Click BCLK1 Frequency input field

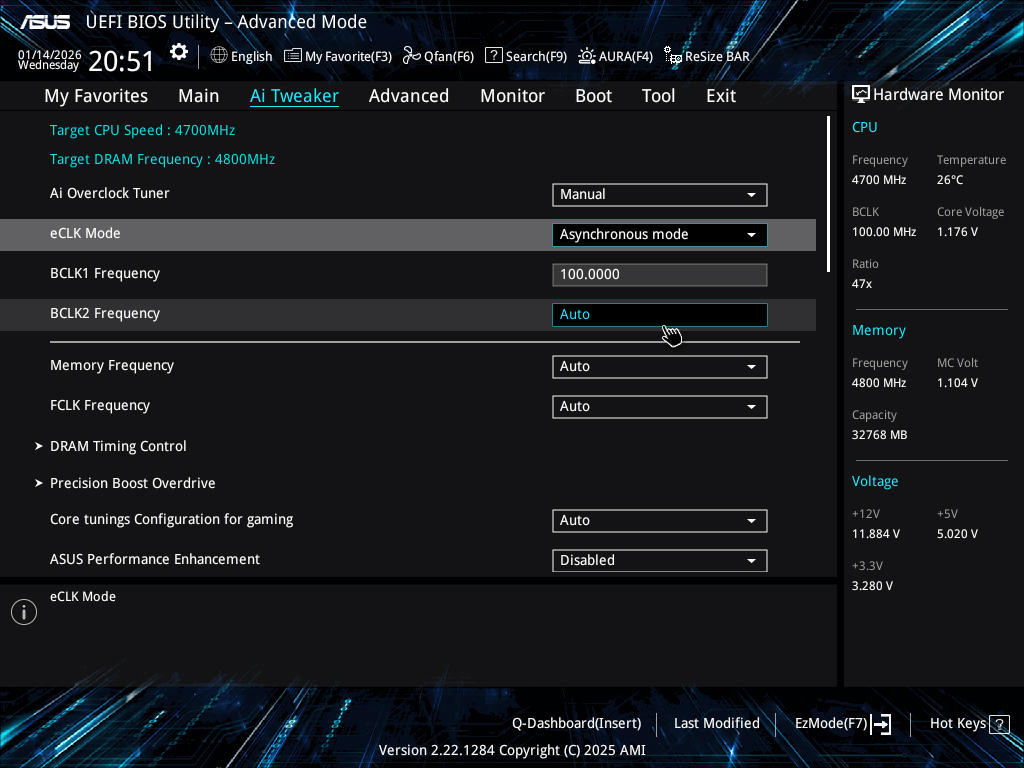(660, 274)
